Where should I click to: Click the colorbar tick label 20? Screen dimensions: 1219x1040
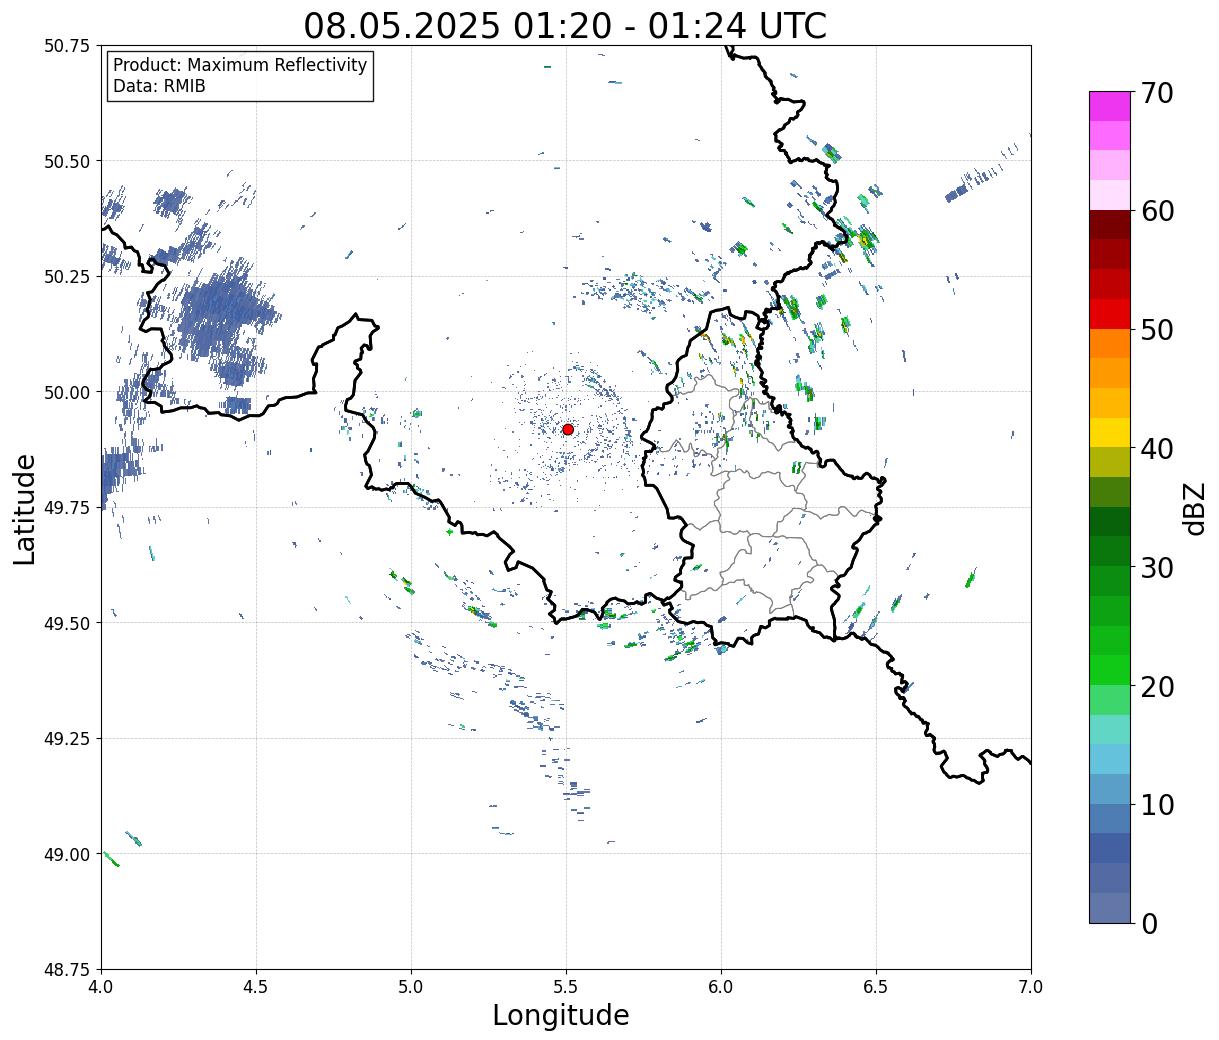click(x=1157, y=687)
